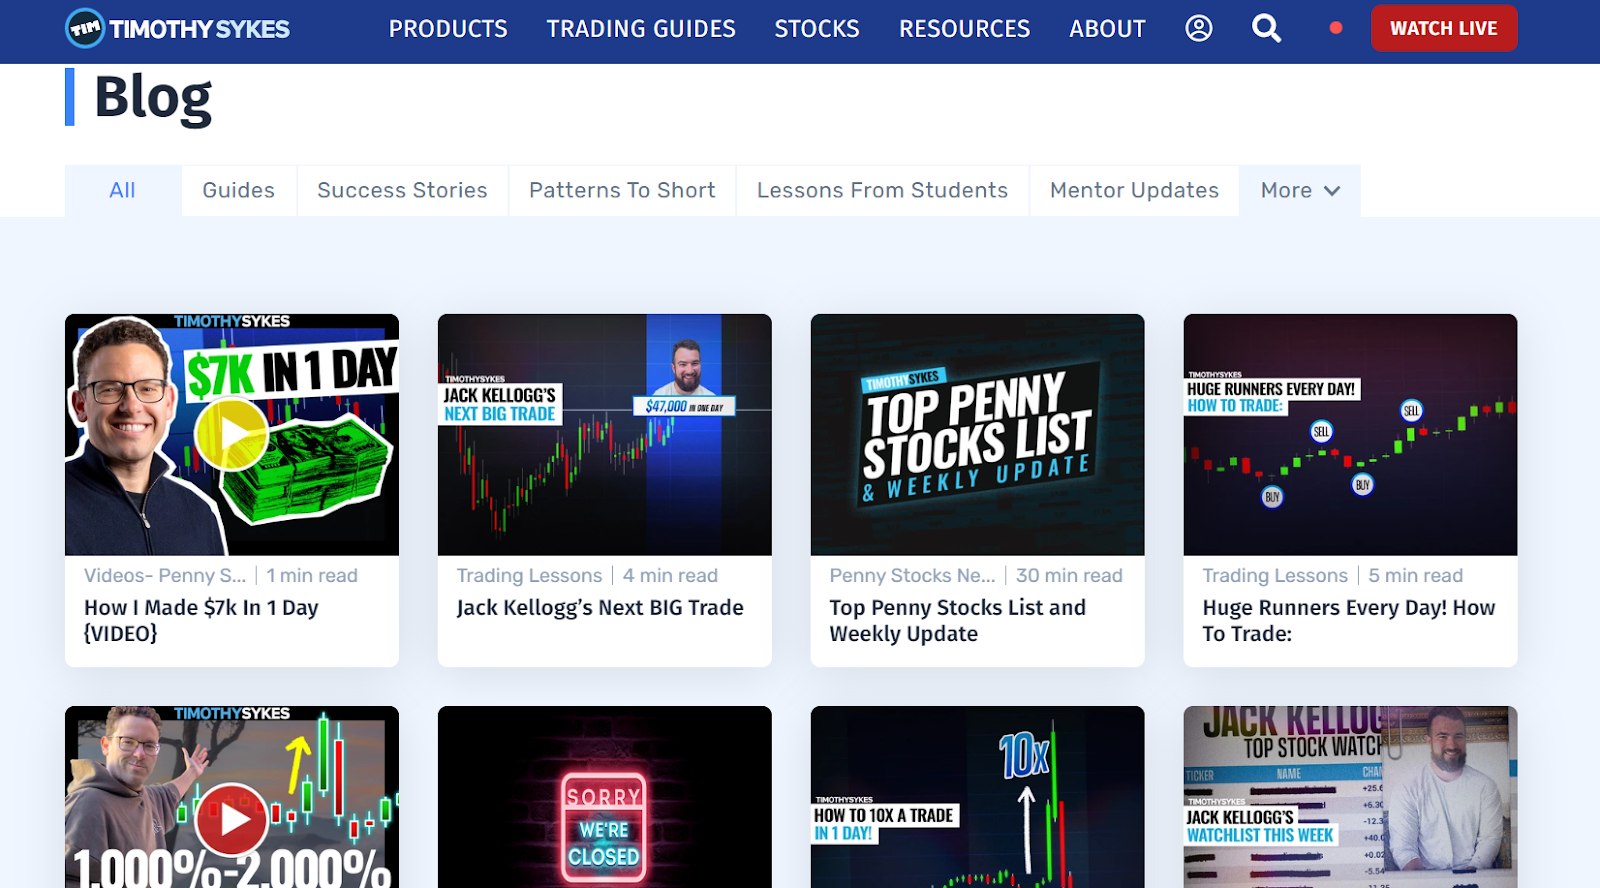Click Trading Lessons label on Huge Runners card
This screenshot has height=888, width=1600.
(x=1275, y=575)
